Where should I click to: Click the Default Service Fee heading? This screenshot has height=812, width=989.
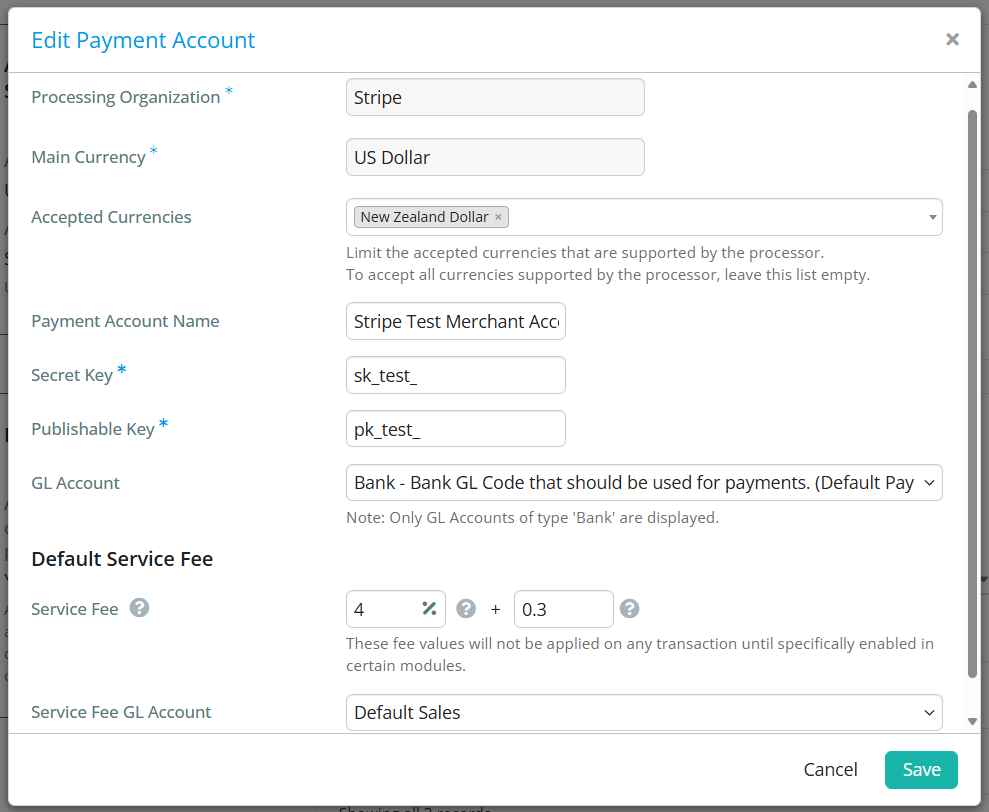(x=122, y=559)
